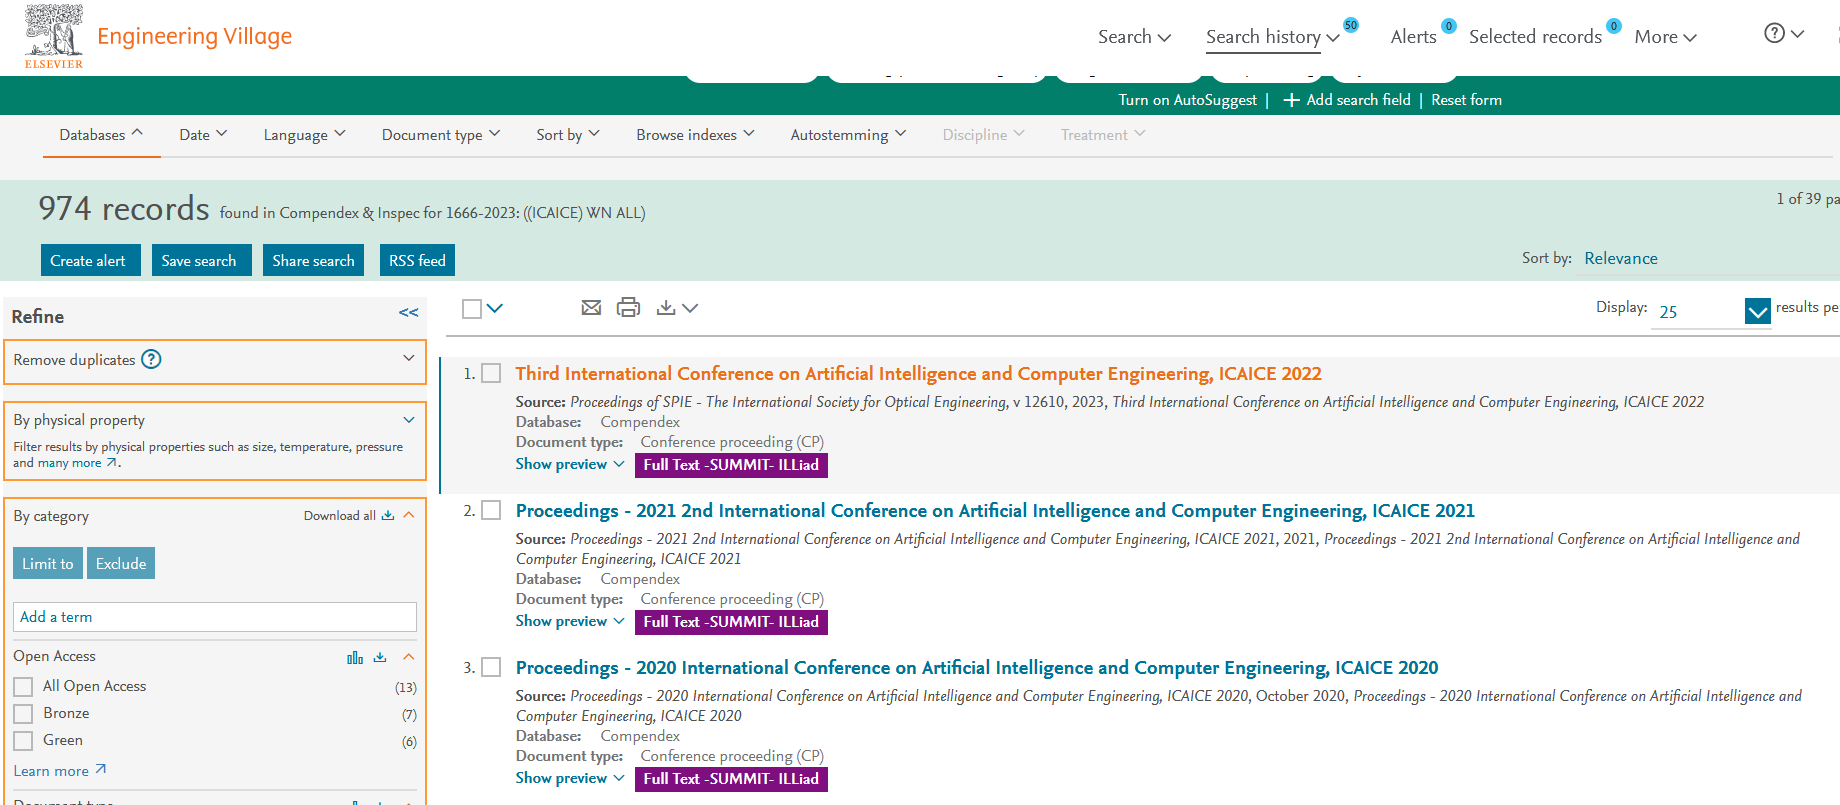The image size is (1840, 805).
Task: Click the Limit to button
Action: coord(48,563)
